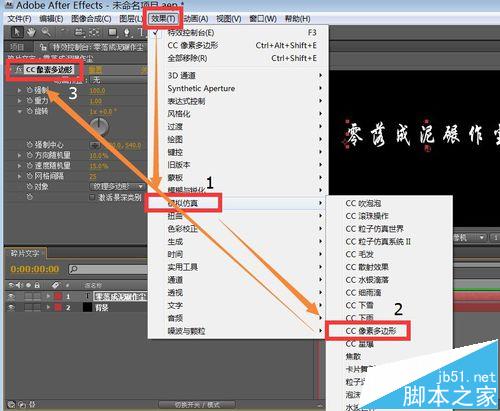Viewport: 500px width, 411px height.
Task: Expand the 网格间隔 property triangle
Action: pos(20,176)
